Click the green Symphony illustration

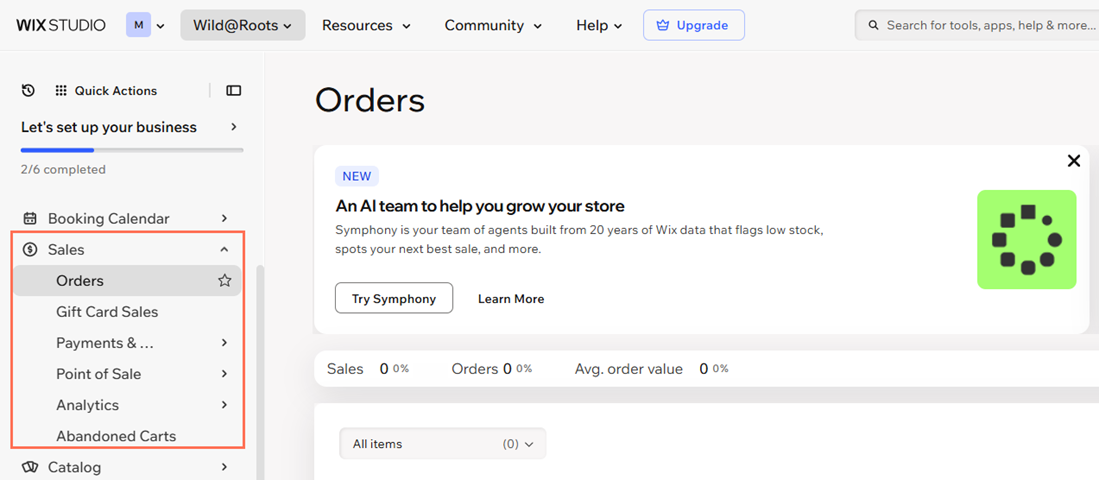tap(1026, 239)
